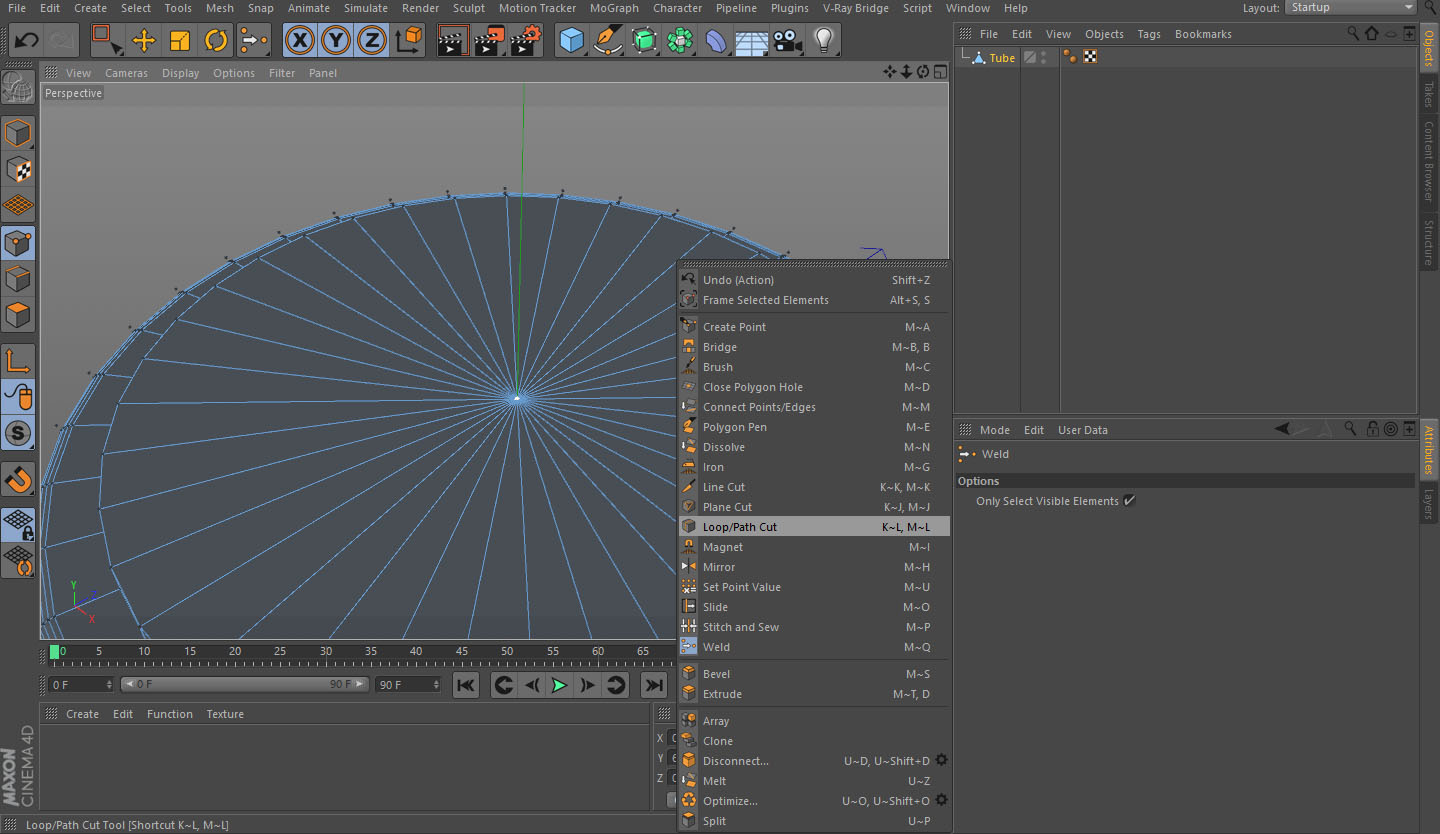Toggle Z axis lock button
1440x834 pixels.
pyautogui.click(x=372, y=41)
